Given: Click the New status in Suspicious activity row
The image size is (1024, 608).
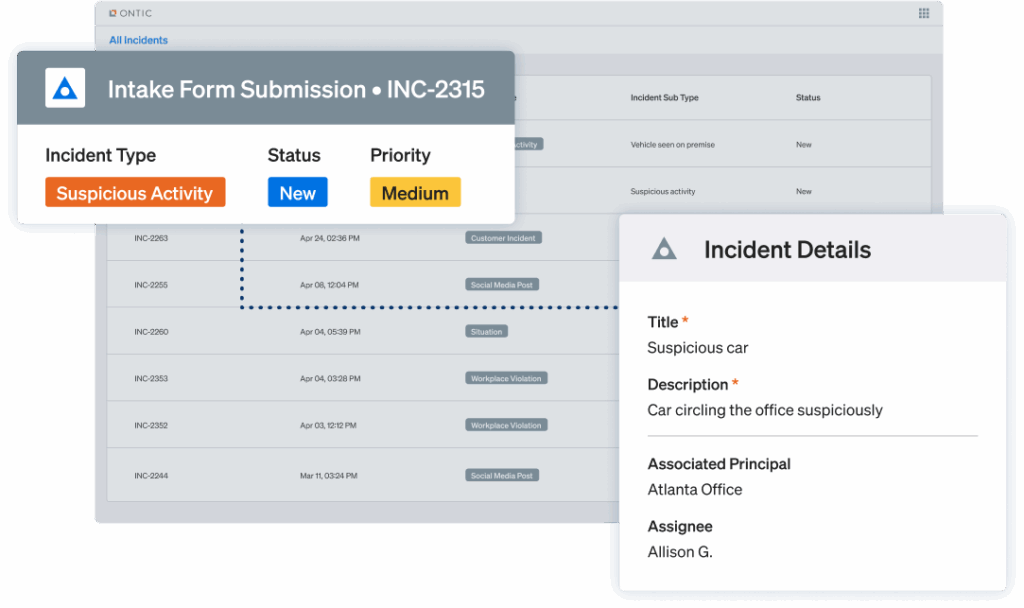Looking at the screenshot, I should [804, 191].
